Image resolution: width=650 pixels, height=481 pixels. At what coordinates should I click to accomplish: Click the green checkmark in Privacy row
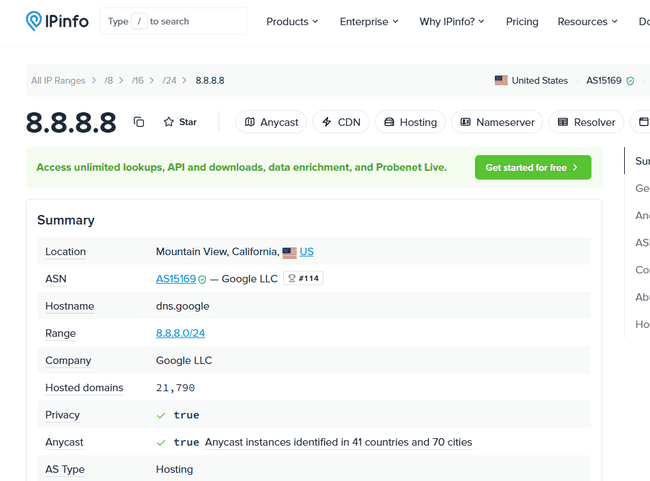click(x=161, y=415)
